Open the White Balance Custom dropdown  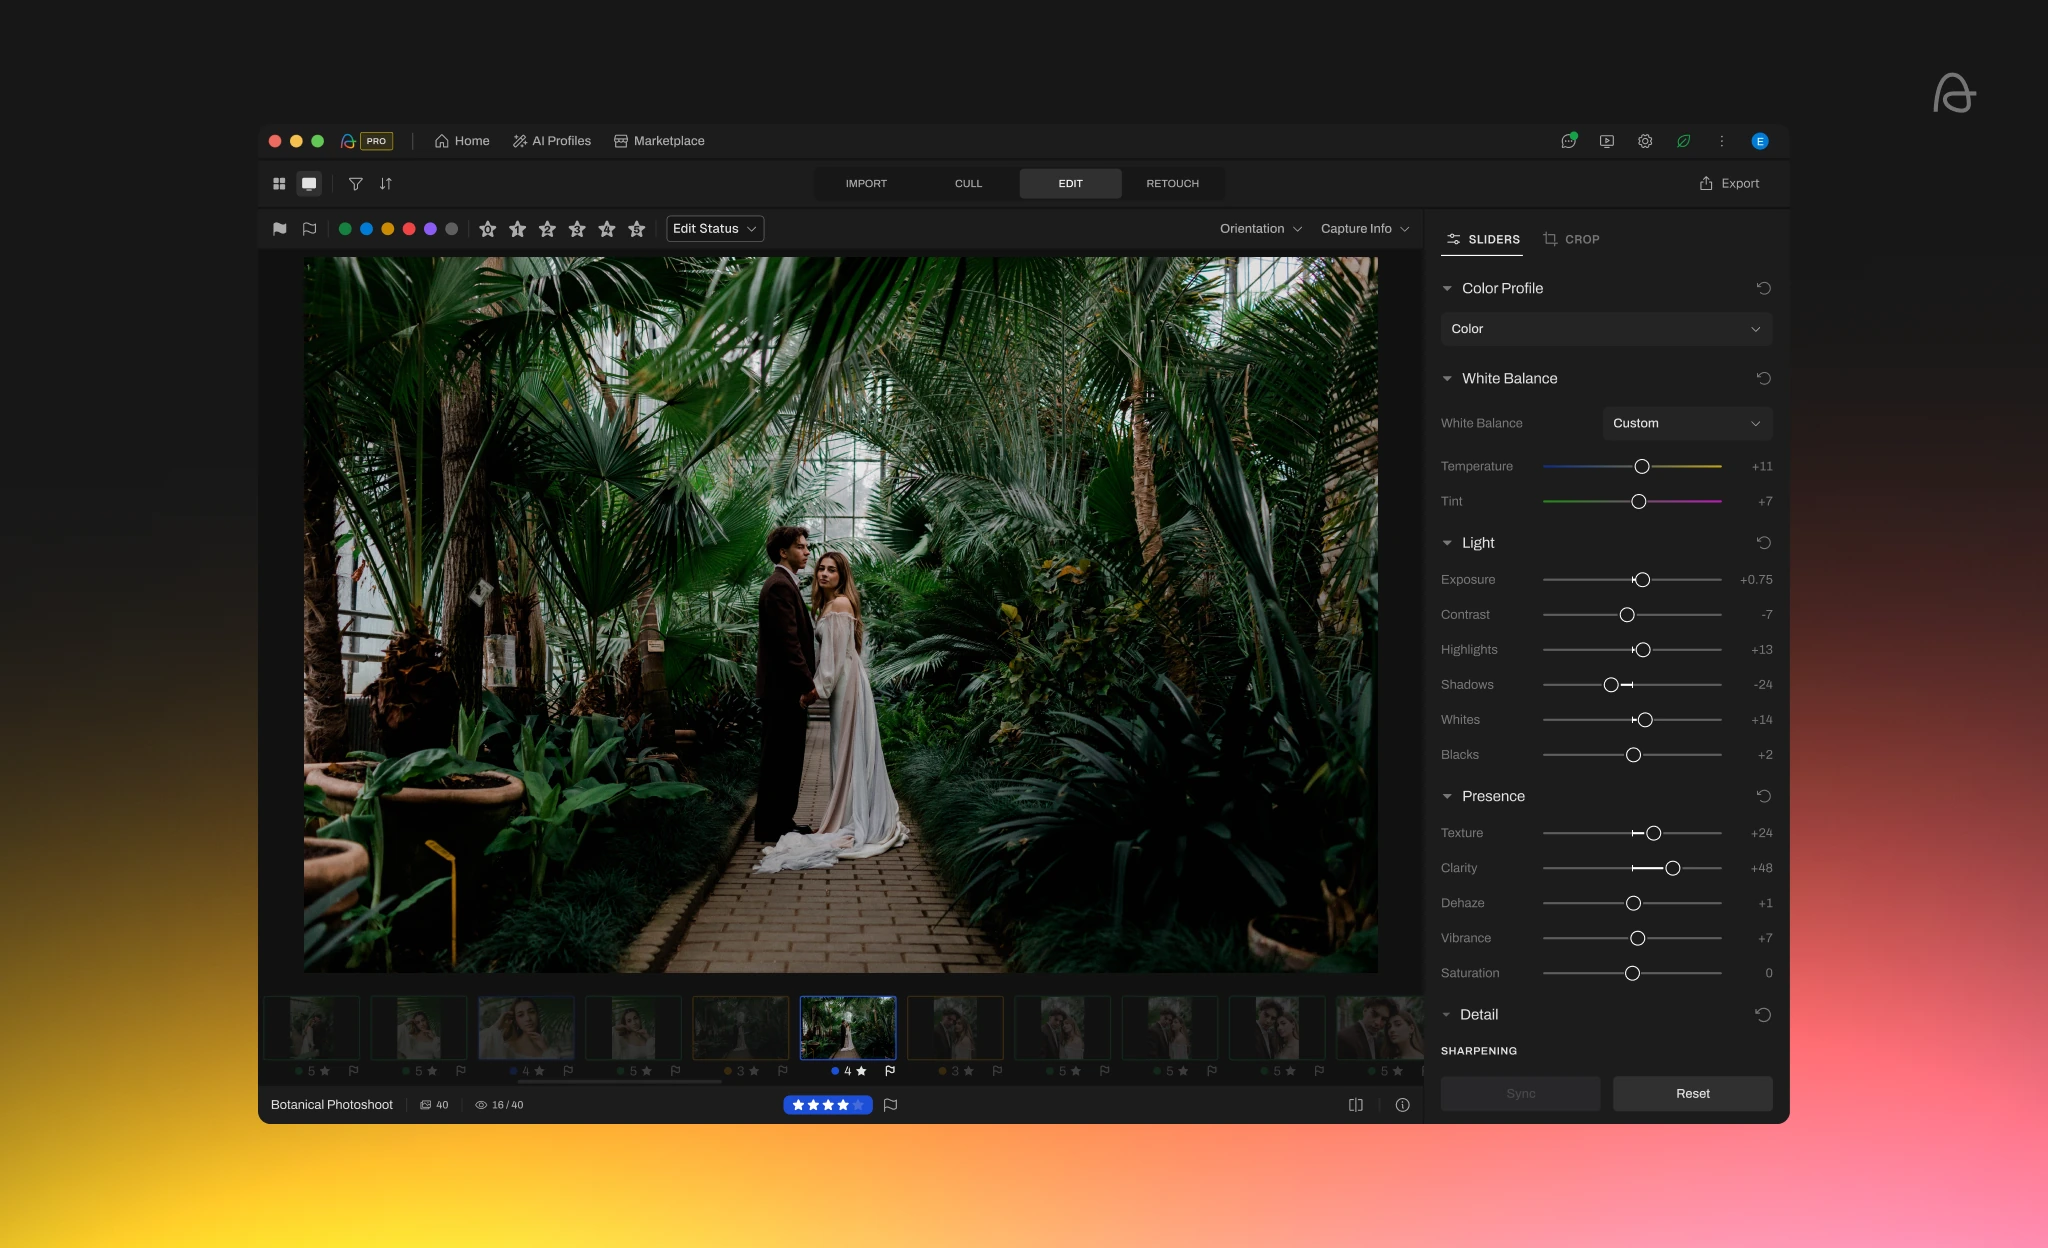point(1685,423)
